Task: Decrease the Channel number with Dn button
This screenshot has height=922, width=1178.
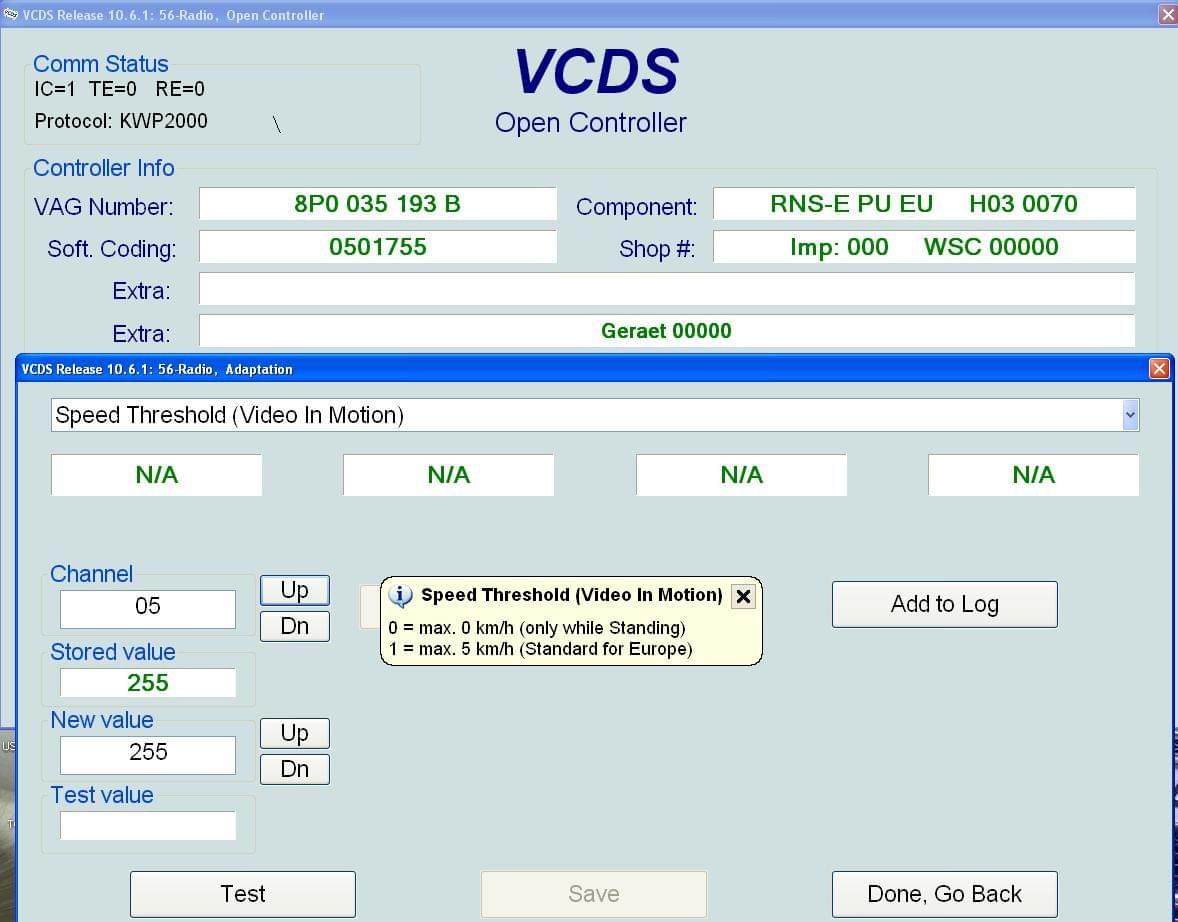Action: [x=294, y=626]
